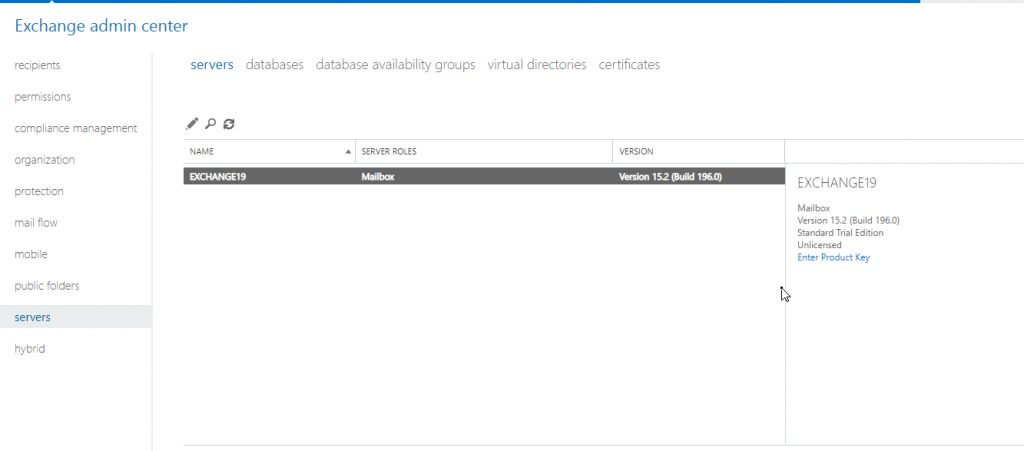The image size is (1024, 451).
Task: Go to public folders
Action: click(47, 286)
